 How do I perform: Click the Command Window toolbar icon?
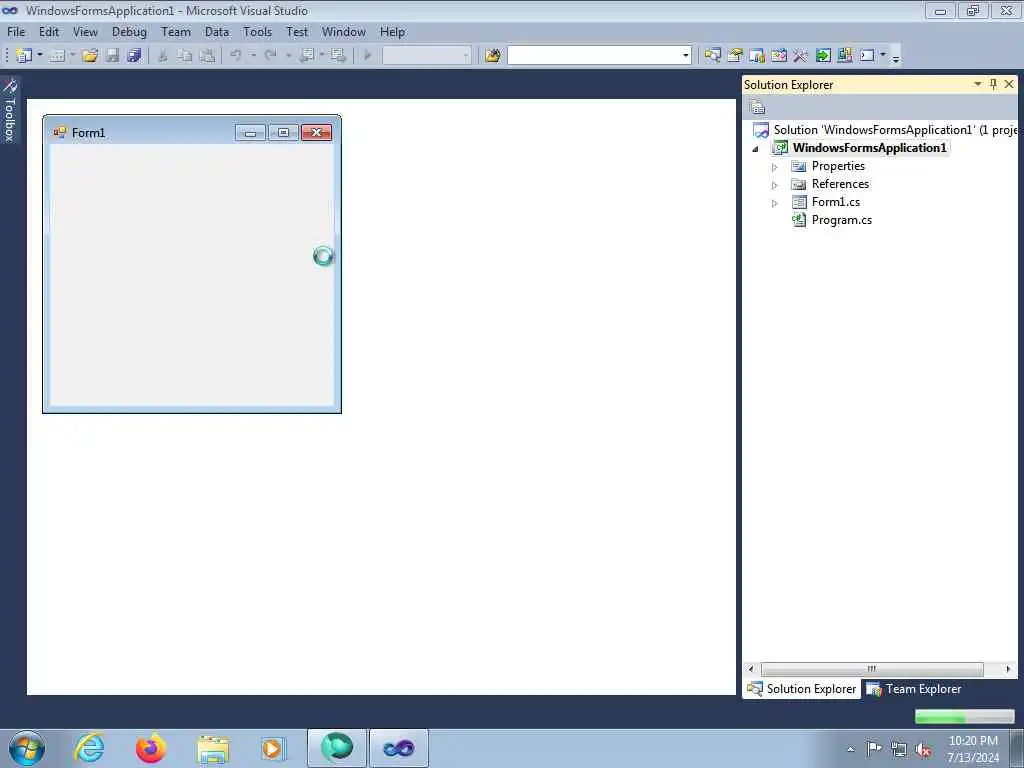pos(867,56)
